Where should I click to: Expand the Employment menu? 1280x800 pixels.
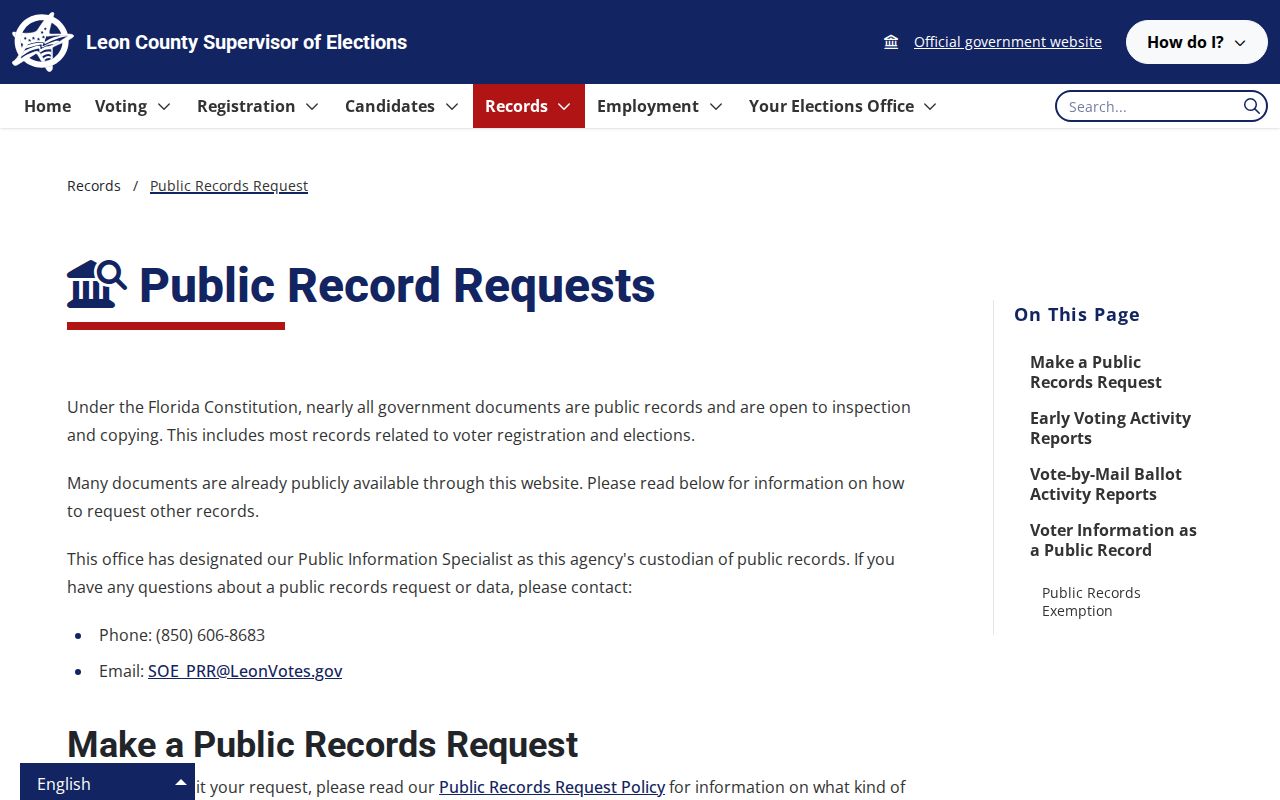click(660, 106)
